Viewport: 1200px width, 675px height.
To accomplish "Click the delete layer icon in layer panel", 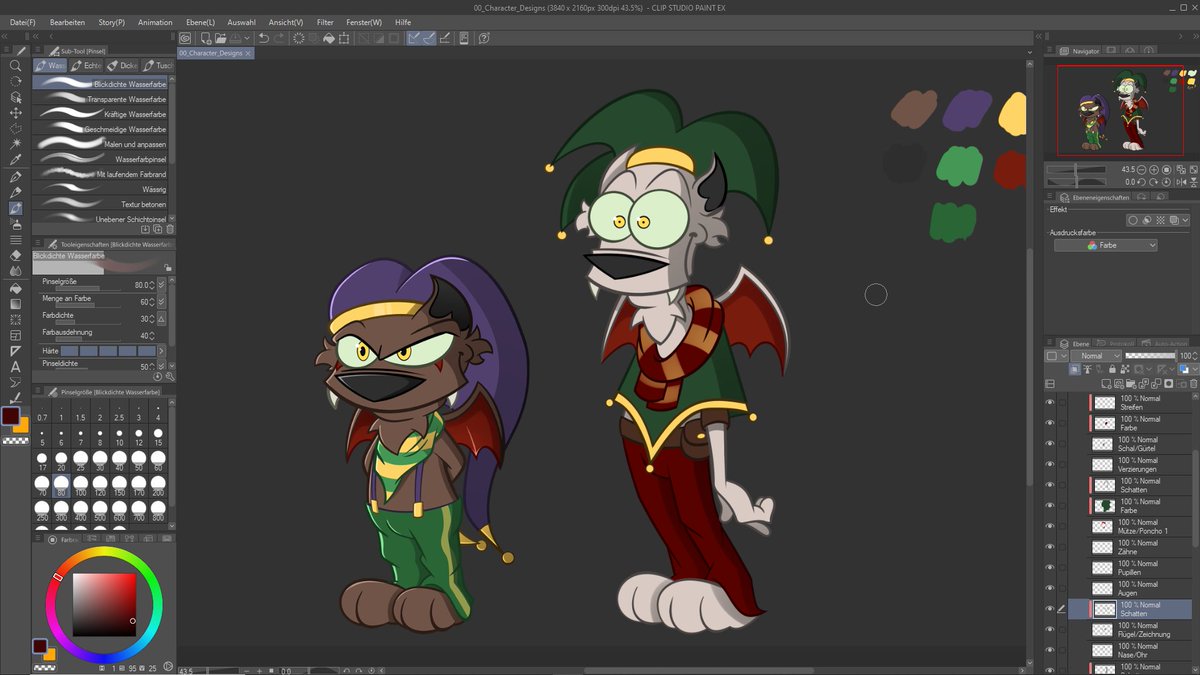I will (1192, 383).
